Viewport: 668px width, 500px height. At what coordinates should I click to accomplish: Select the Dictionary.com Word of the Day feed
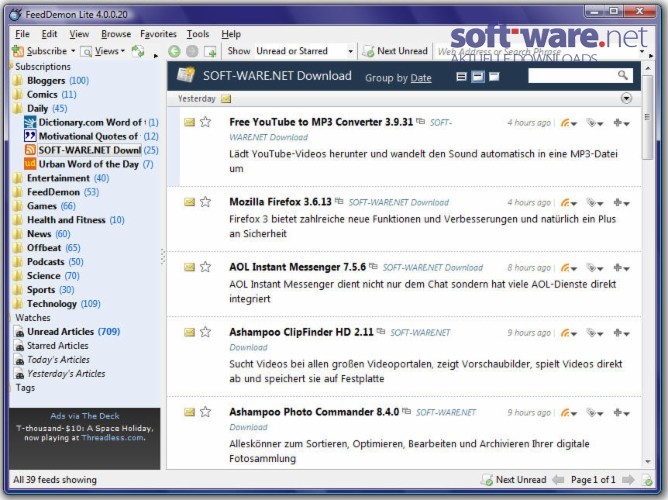(91, 122)
